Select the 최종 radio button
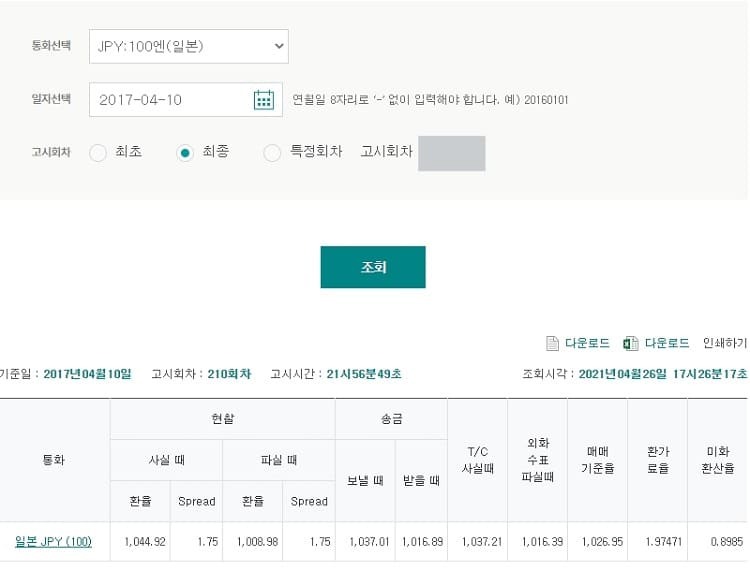The height and width of the screenshot is (571, 750). tap(185, 153)
